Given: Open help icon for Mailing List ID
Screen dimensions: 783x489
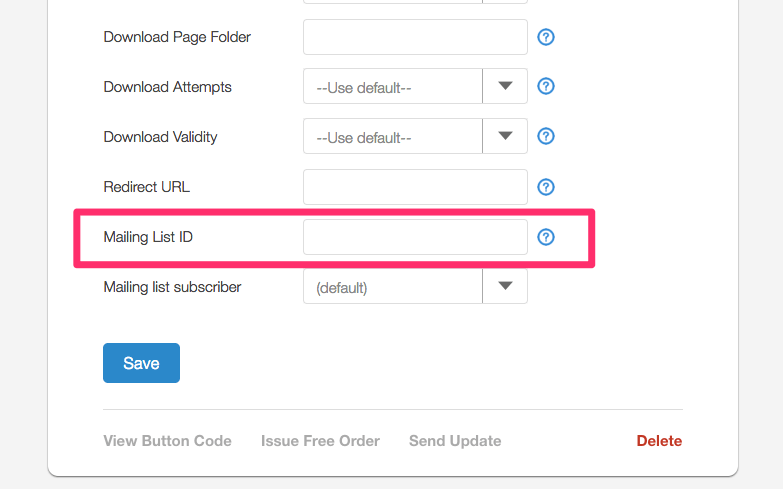Looking at the screenshot, I should (546, 237).
